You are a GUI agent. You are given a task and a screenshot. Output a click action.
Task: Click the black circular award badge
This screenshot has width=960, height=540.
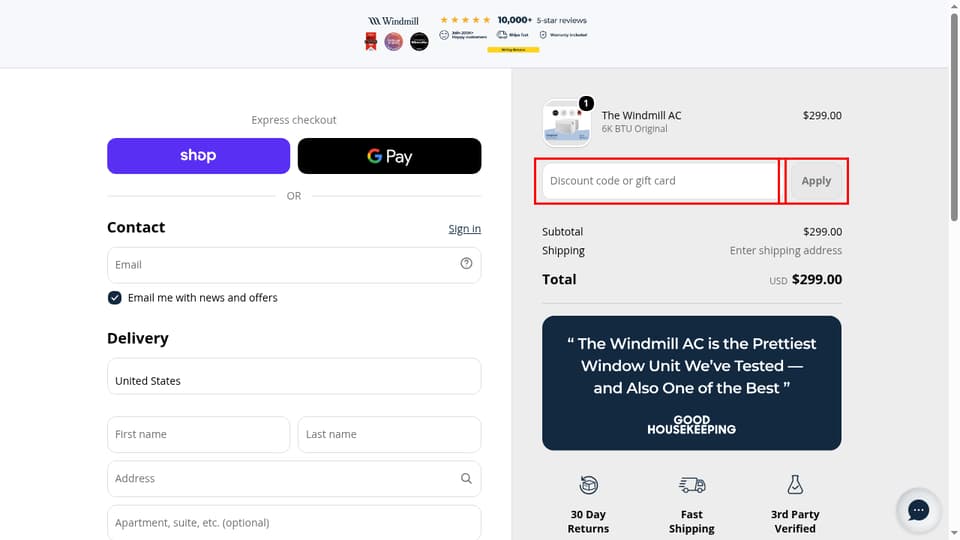[x=419, y=42]
